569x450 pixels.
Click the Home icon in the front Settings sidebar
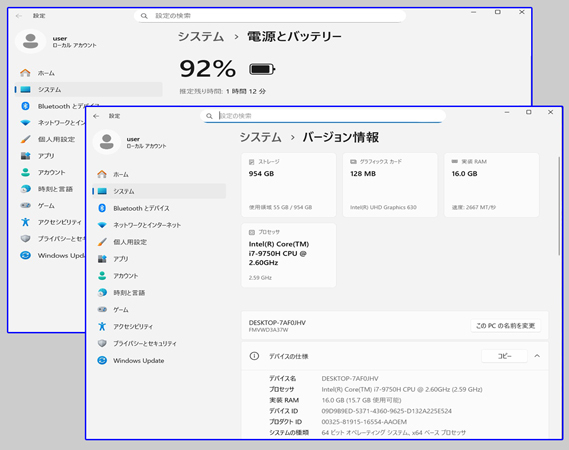pos(102,174)
